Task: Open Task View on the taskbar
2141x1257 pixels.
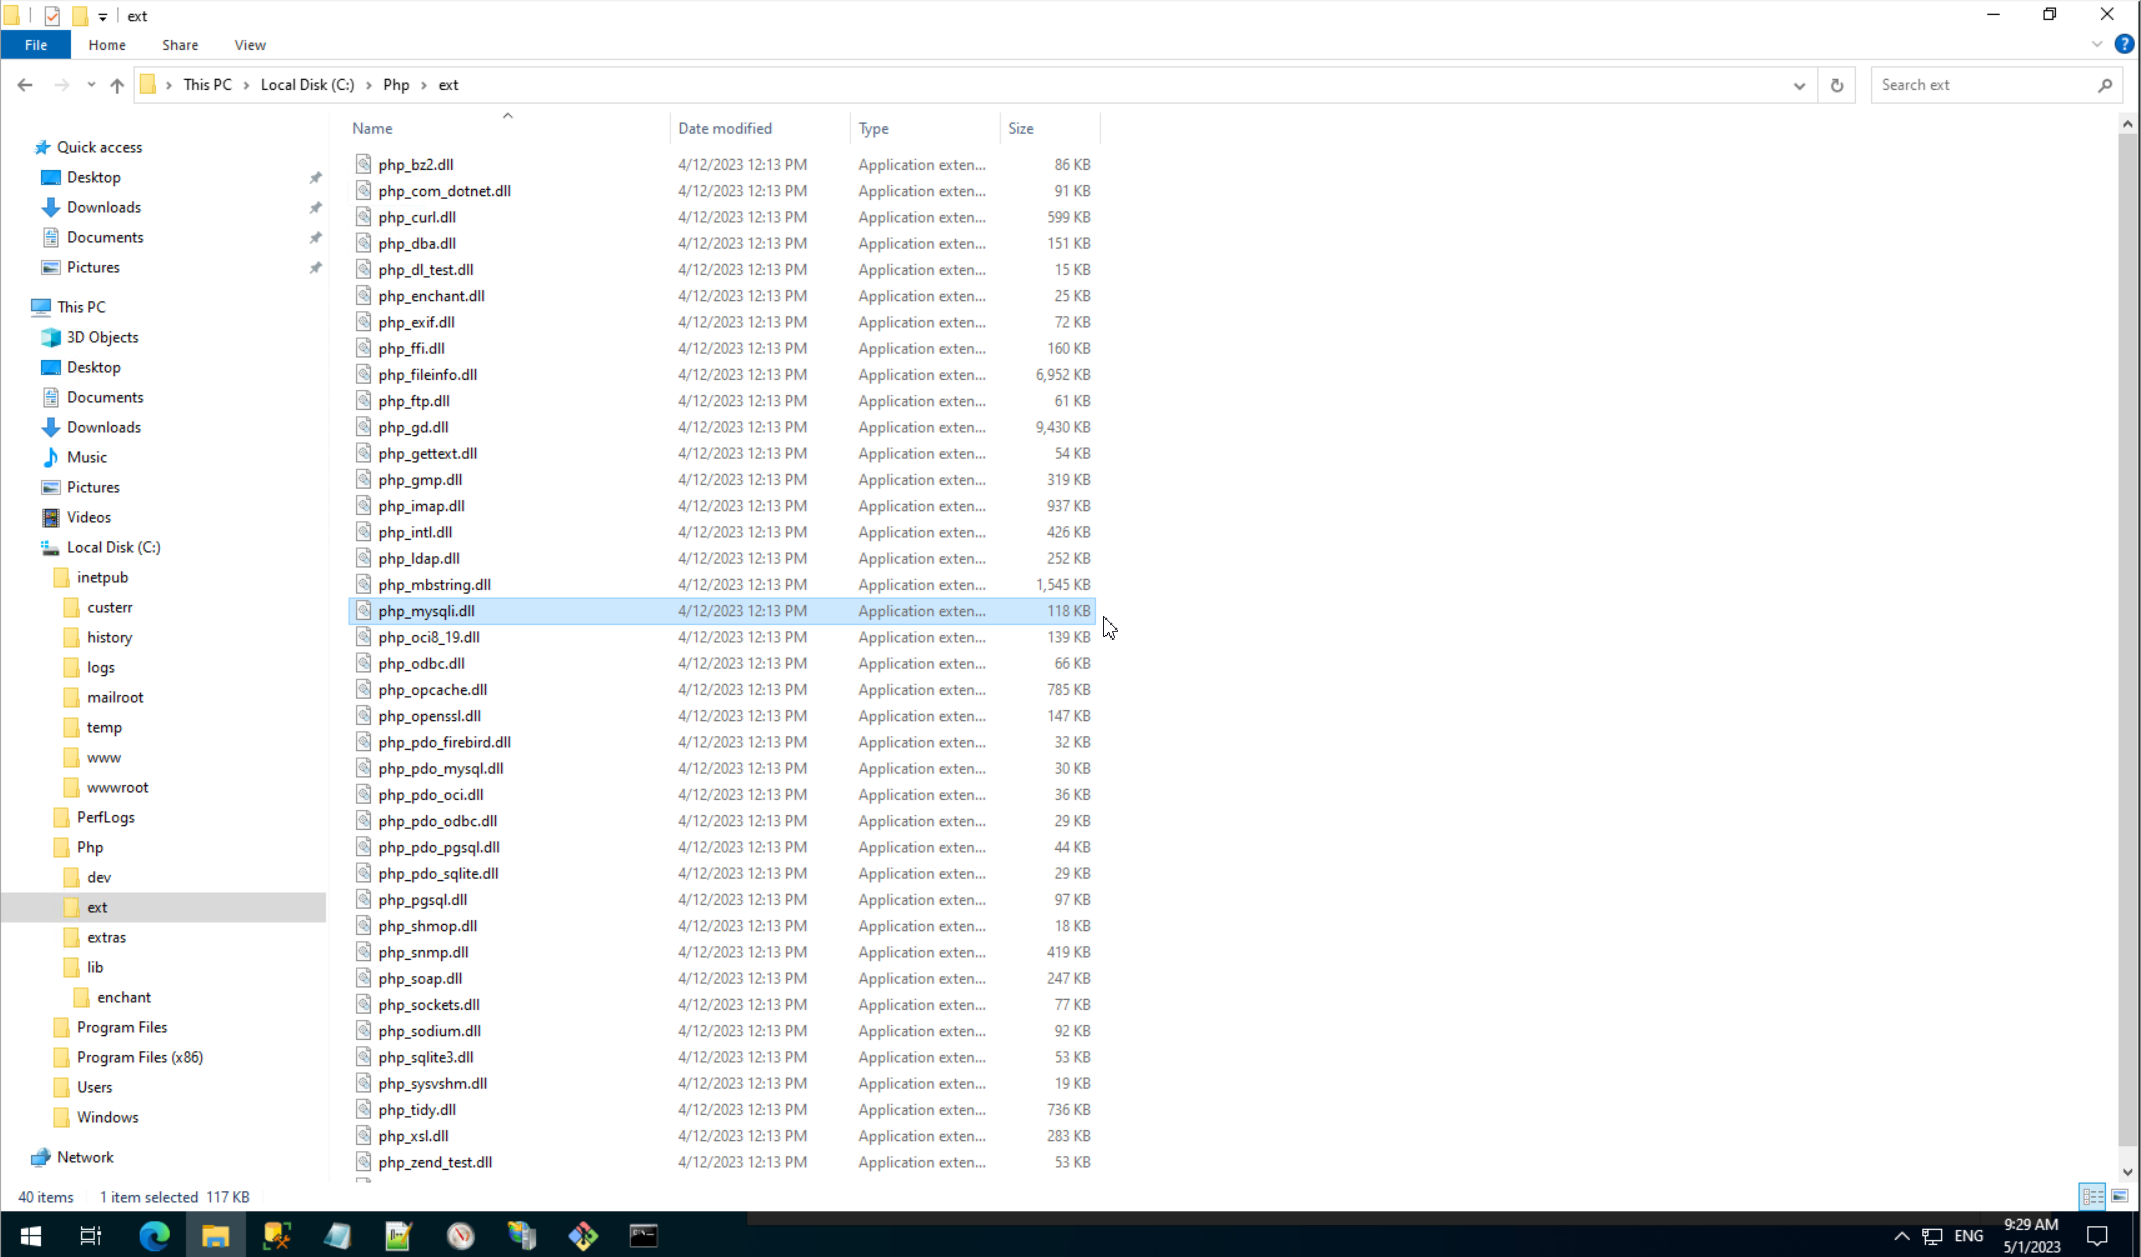Action: [90, 1236]
